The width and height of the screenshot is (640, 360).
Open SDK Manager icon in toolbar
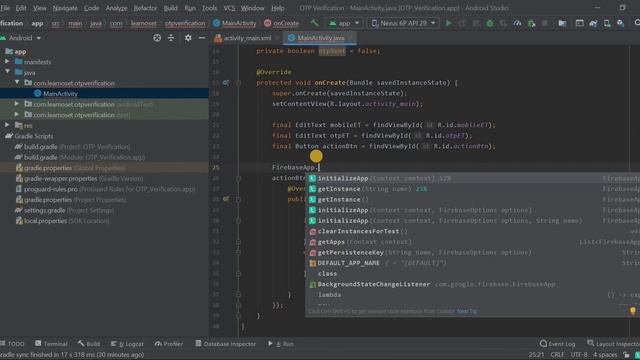tap(620, 23)
